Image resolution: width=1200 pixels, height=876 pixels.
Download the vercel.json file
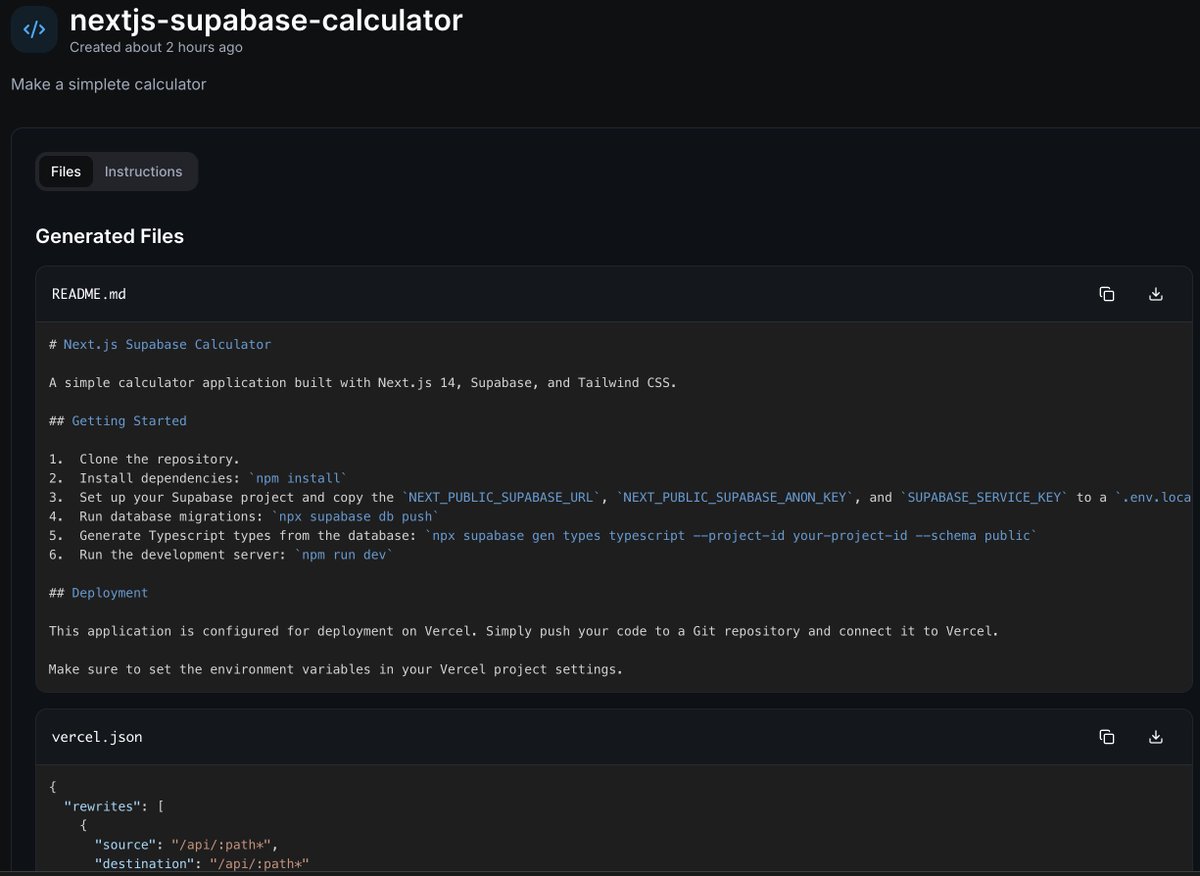[x=1155, y=737]
